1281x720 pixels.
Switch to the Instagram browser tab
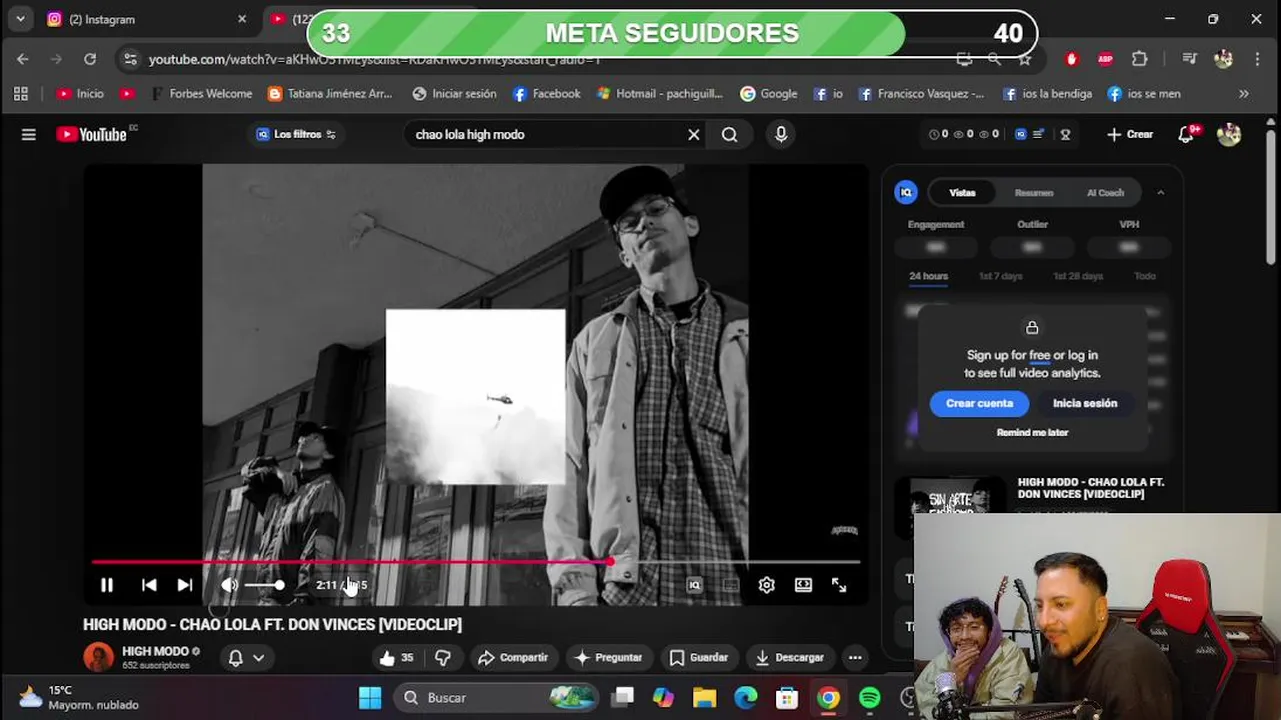[x=147, y=19]
